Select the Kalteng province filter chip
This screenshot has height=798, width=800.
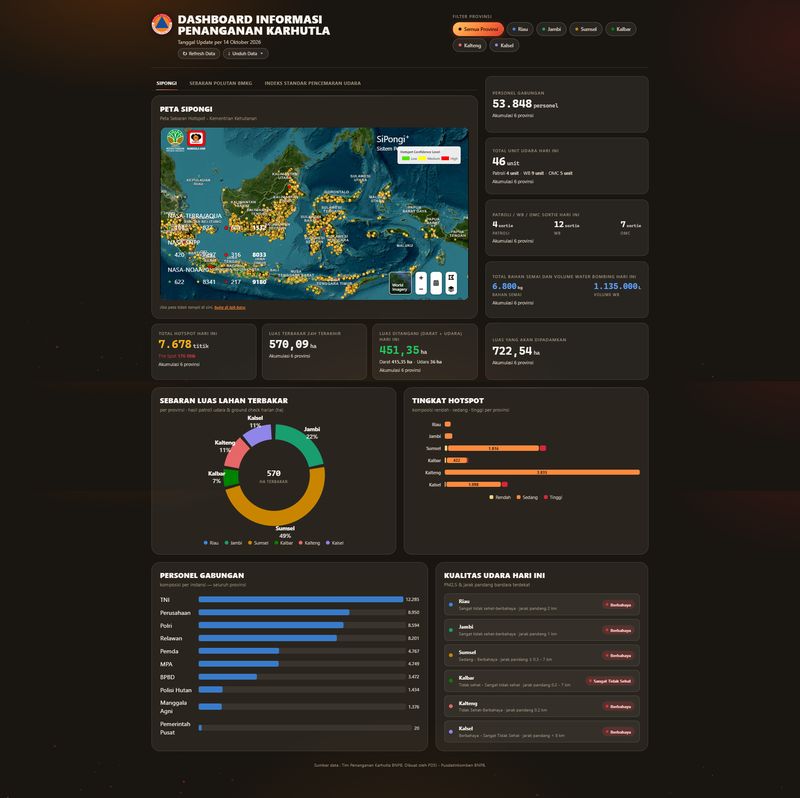click(469, 45)
